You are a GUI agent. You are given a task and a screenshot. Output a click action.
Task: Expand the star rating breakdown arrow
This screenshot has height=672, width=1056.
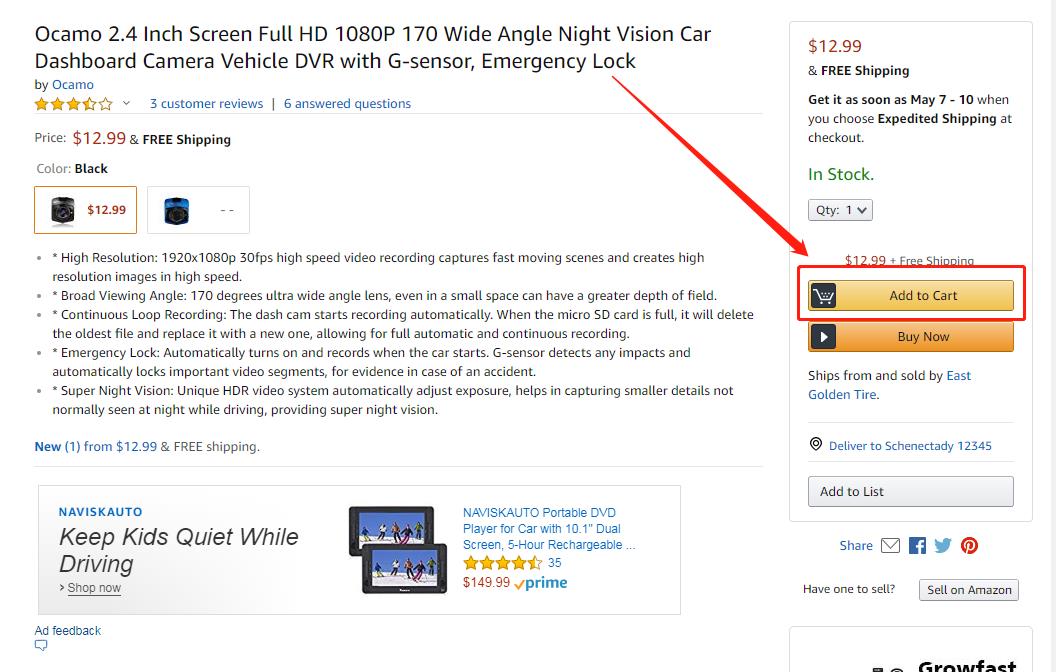[126, 103]
